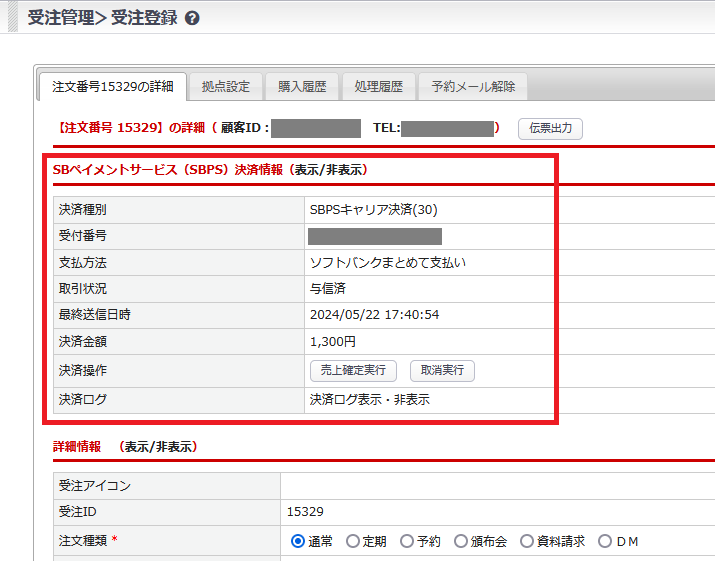Click the SBPSキャリア決済(30) value
The height and width of the screenshot is (561, 715).
pos(373,210)
